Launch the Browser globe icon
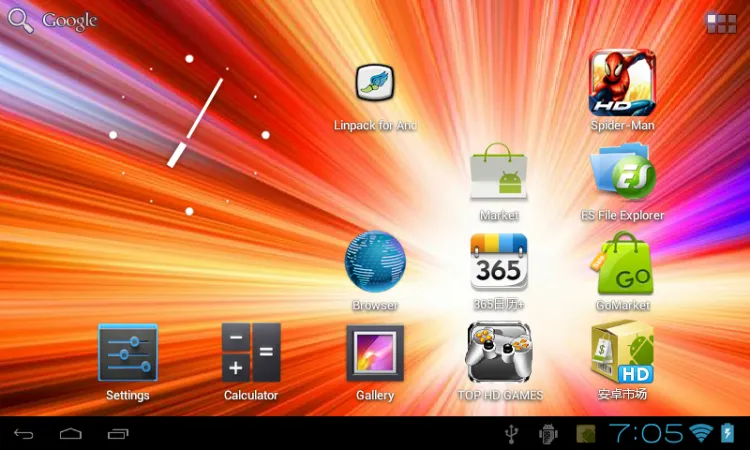Image resolution: width=750 pixels, height=450 pixels. coord(375,262)
